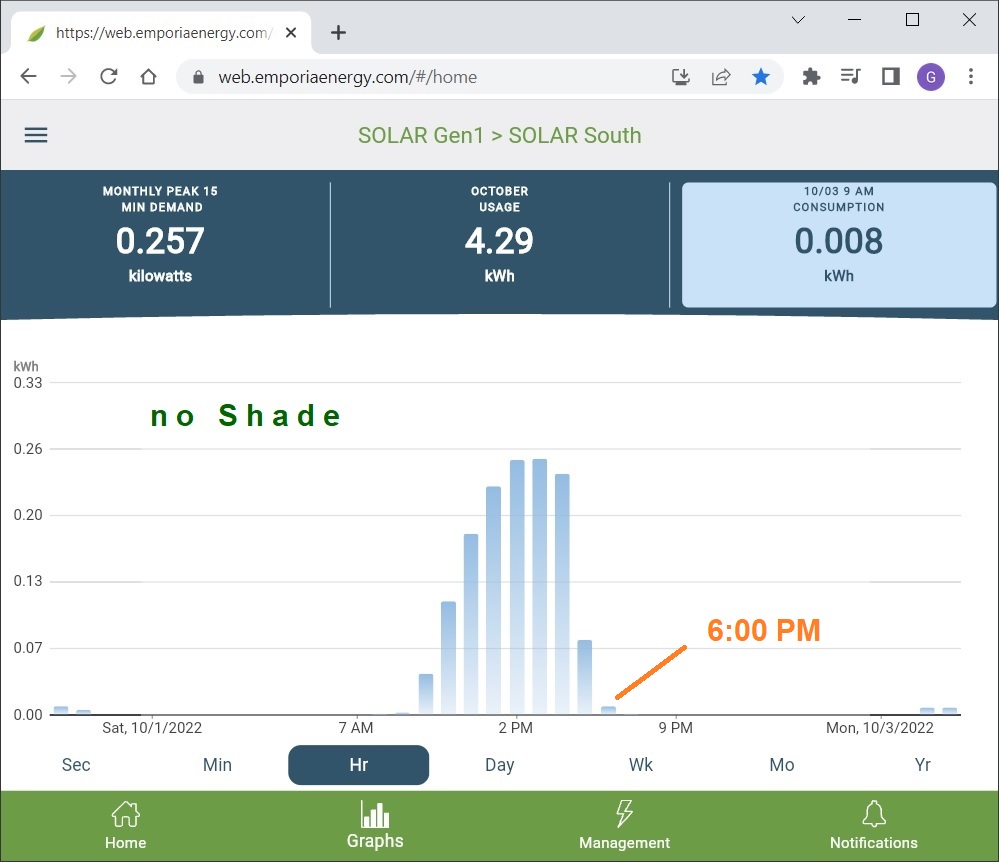Click the browser home button
This screenshot has height=862, width=999.
(x=148, y=77)
